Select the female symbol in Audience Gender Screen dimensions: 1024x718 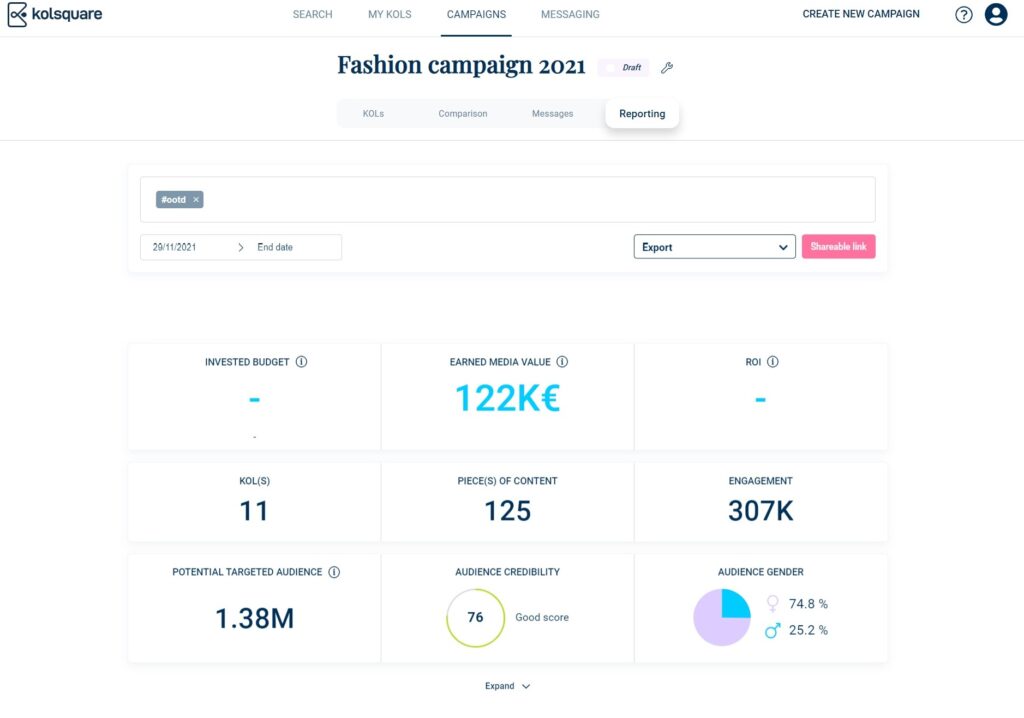tap(771, 603)
